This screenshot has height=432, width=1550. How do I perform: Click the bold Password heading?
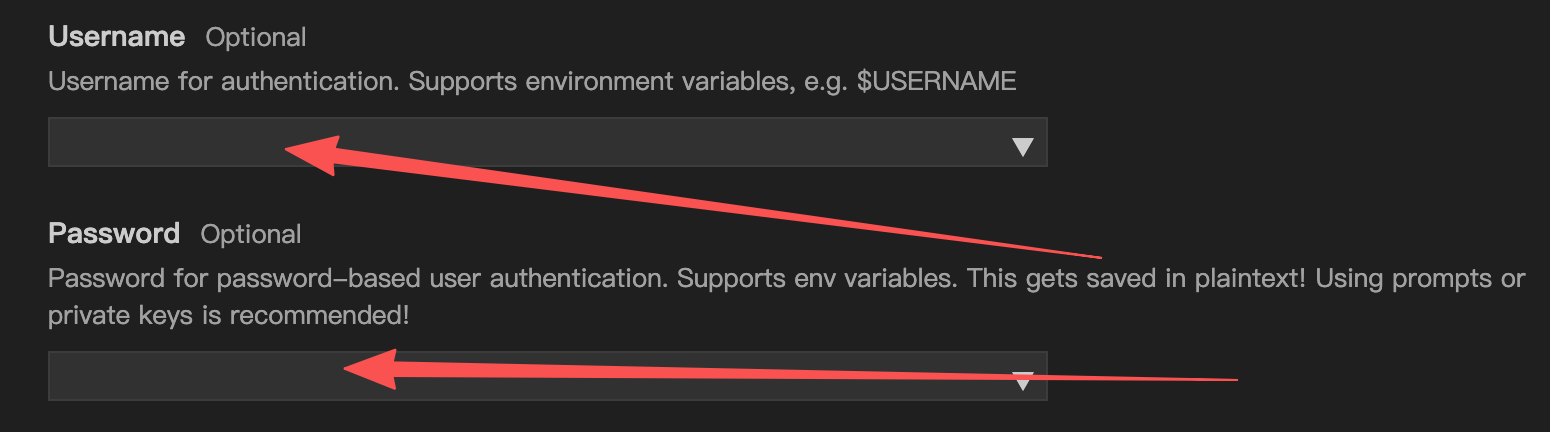pos(114,234)
